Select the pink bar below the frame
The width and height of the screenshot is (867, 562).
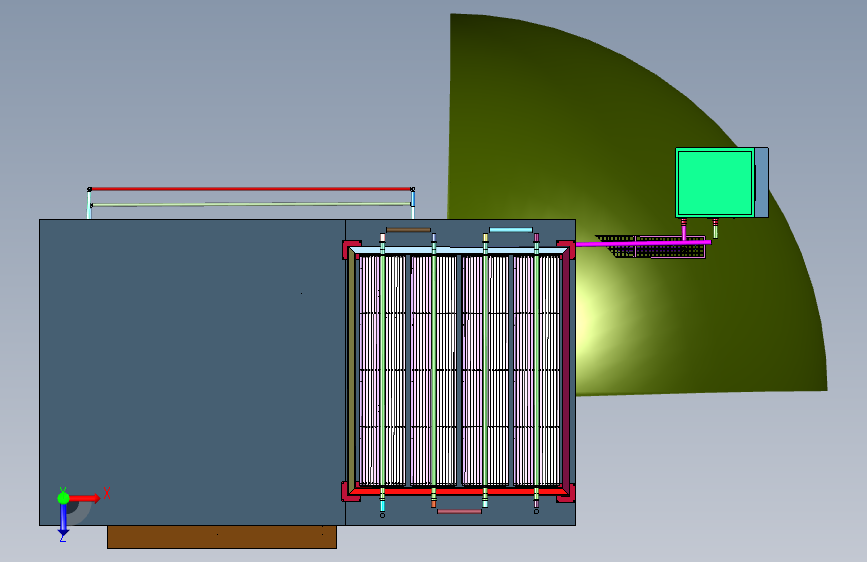[x=459, y=511]
